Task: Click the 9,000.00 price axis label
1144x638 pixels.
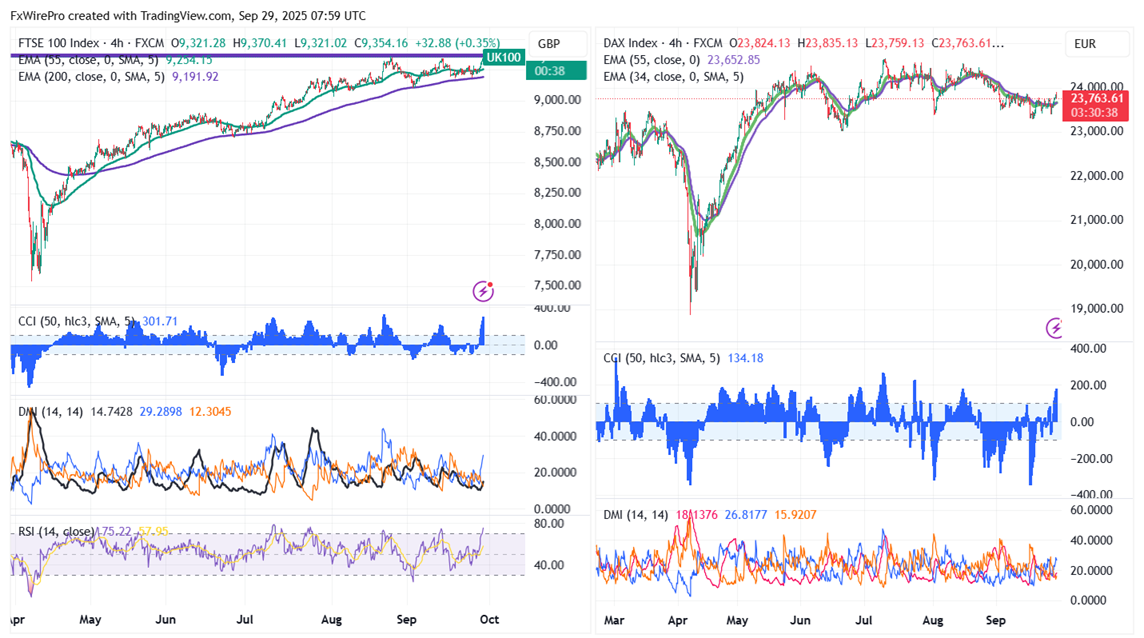Action: tap(557, 100)
